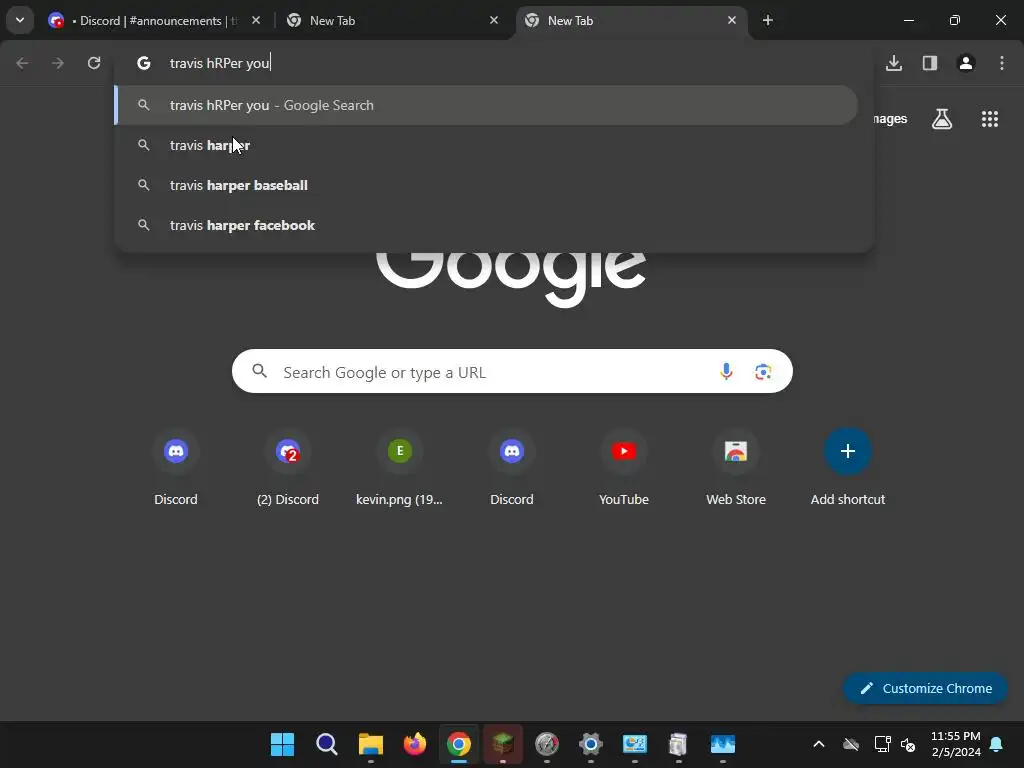Select 'travis harper baseball' suggestion
The width and height of the screenshot is (1024, 768).
[x=486, y=185]
